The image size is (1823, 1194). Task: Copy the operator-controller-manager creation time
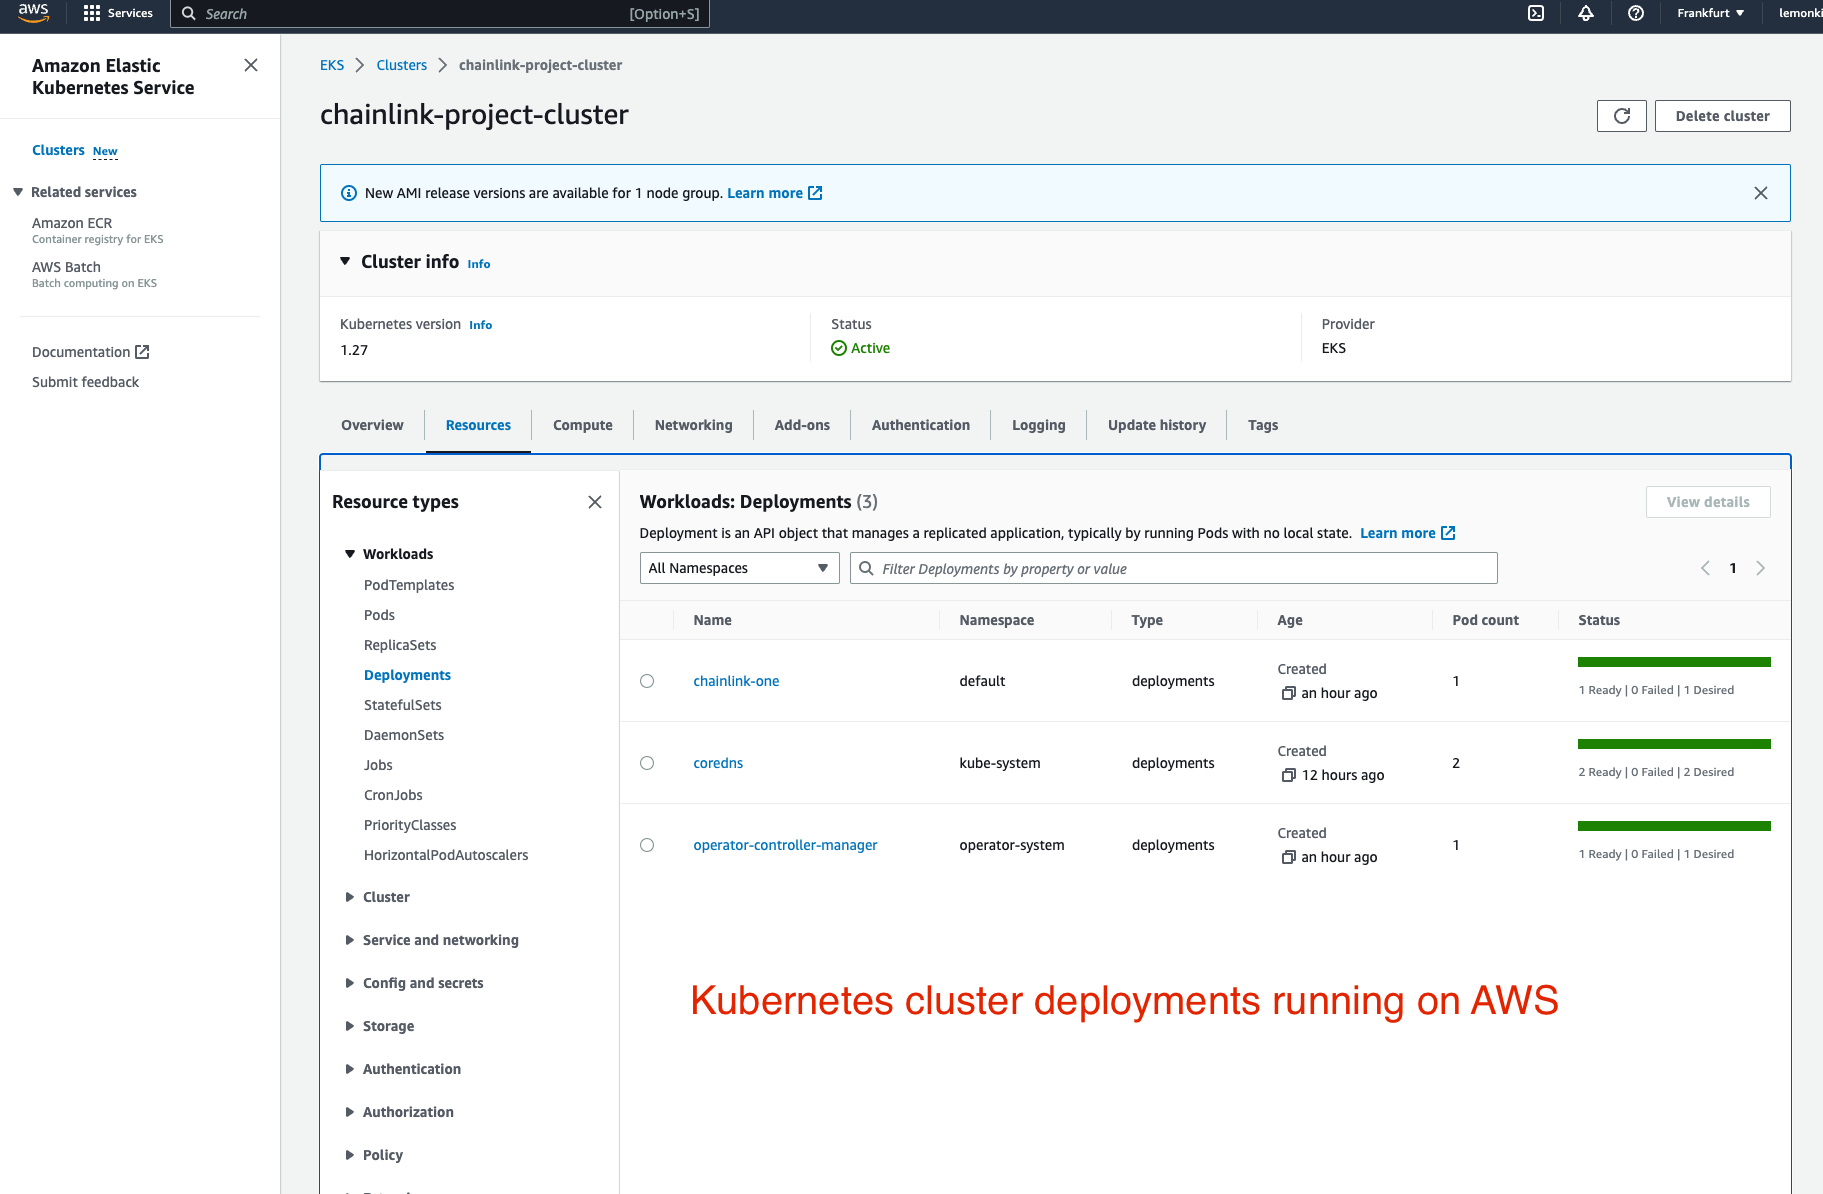(x=1289, y=857)
